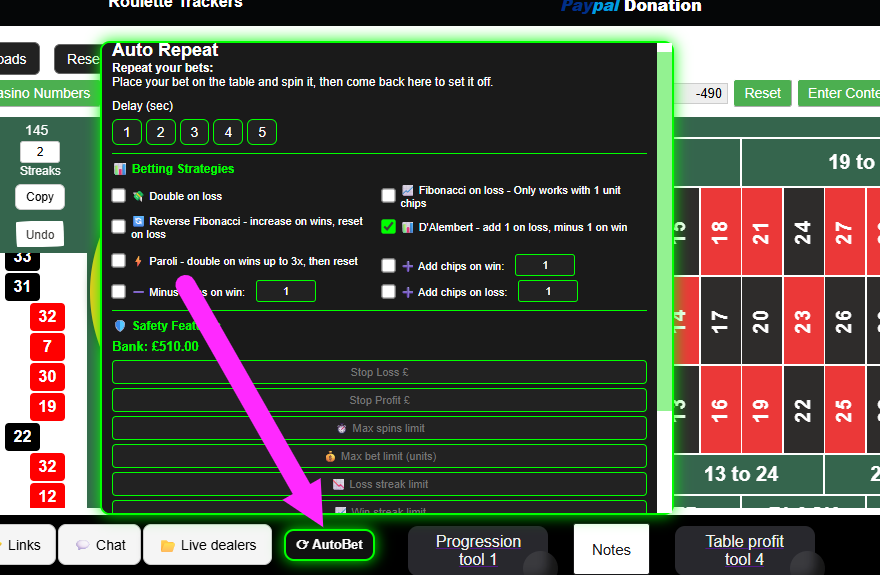Tick Fibonacci on loss checkbox
This screenshot has width=880, height=575.
click(389, 196)
